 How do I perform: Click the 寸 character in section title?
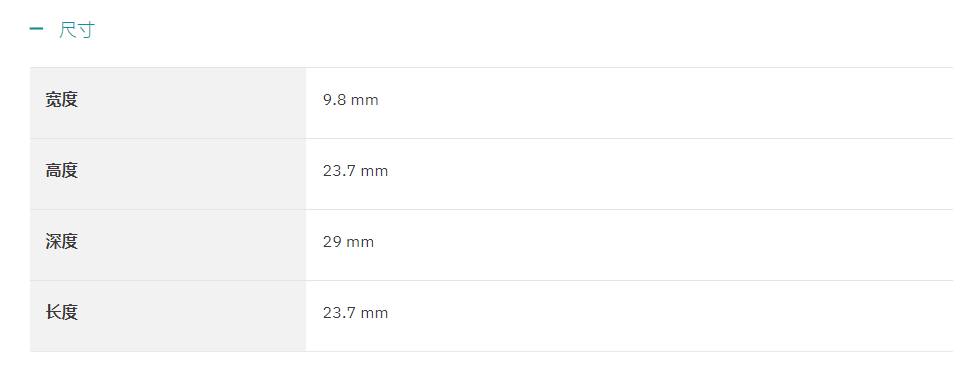[x=86, y=29]
